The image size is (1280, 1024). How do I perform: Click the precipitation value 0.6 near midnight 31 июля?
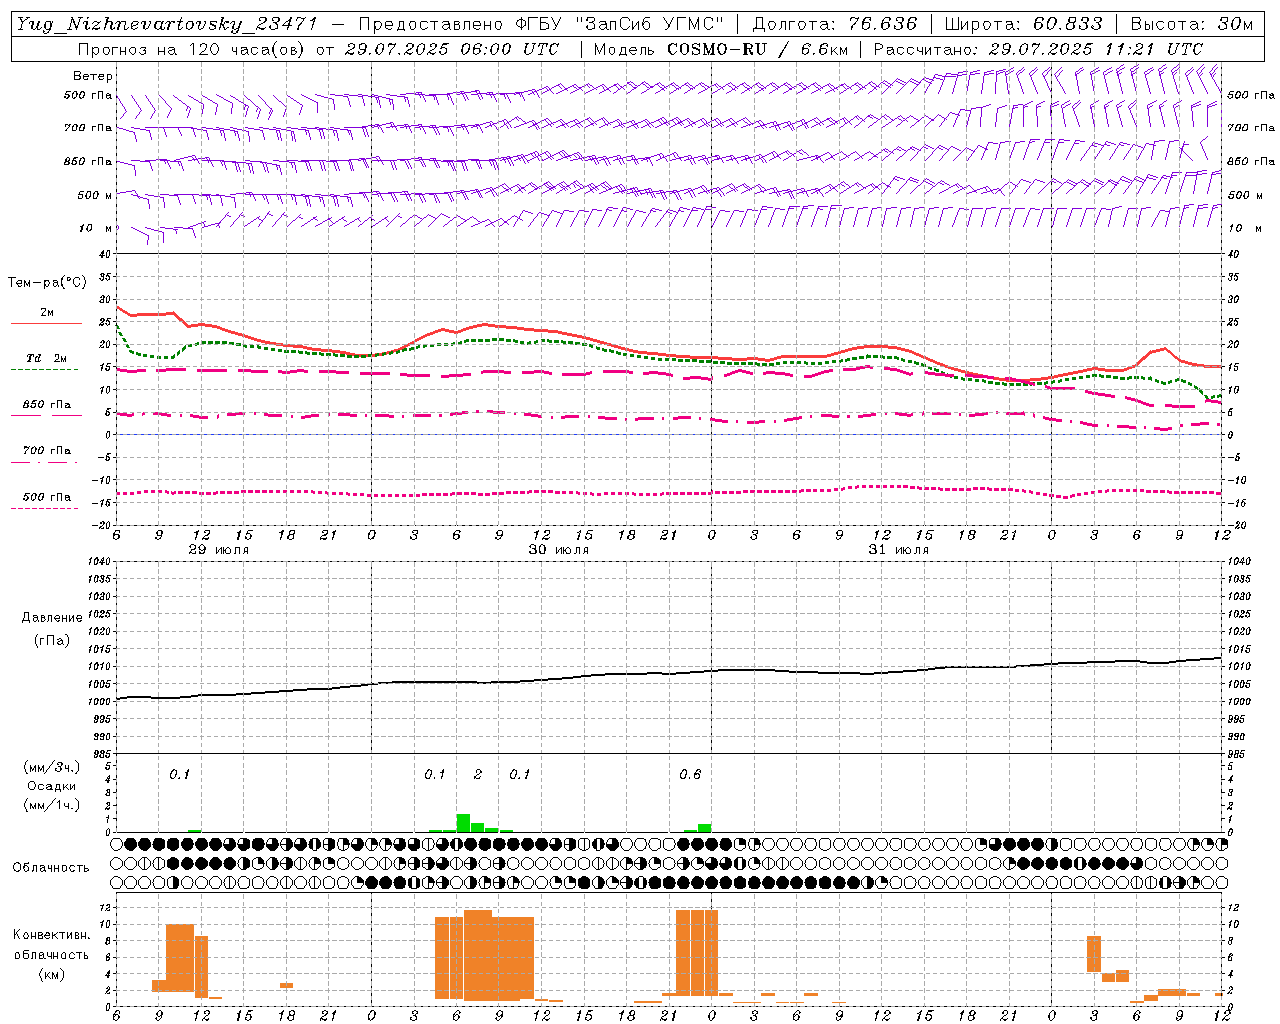(690, 775)
